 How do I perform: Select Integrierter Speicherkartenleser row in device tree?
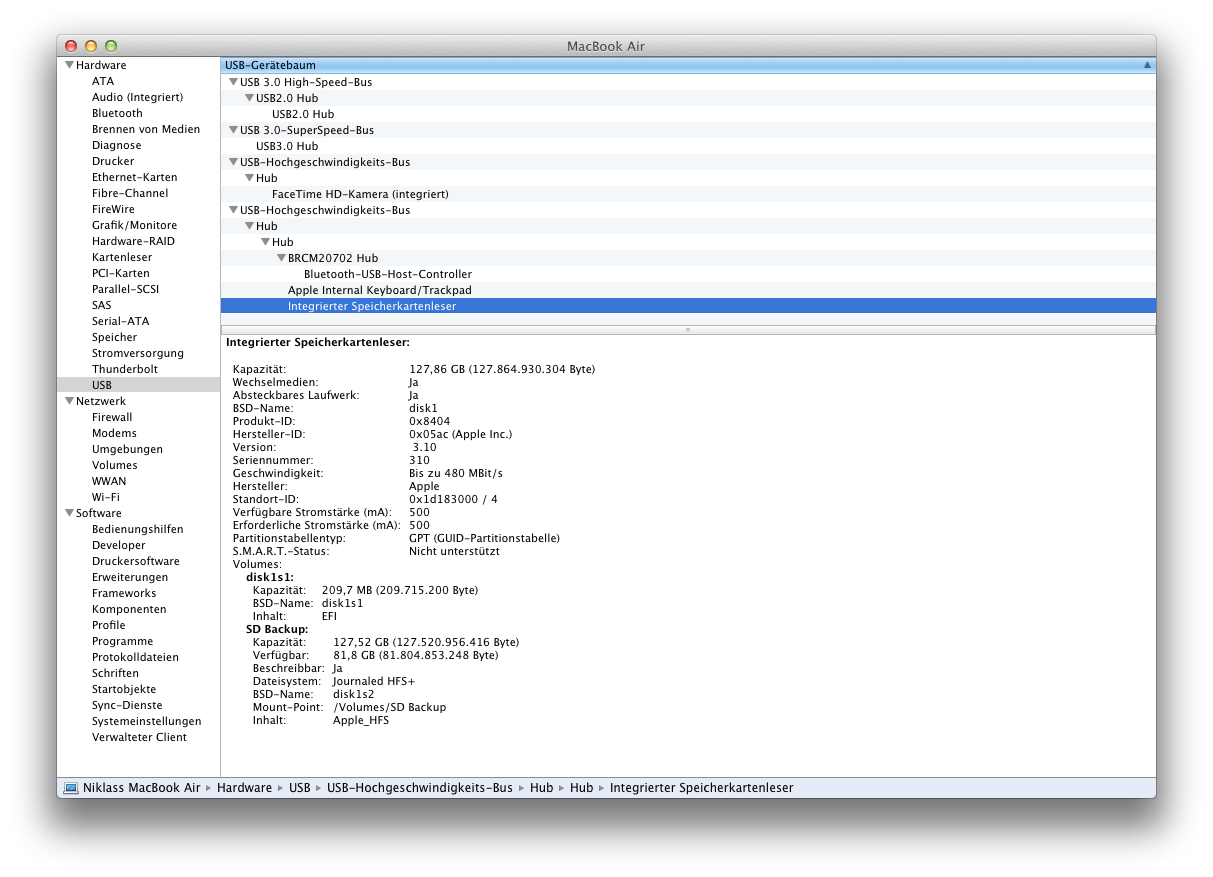point(688,306)
